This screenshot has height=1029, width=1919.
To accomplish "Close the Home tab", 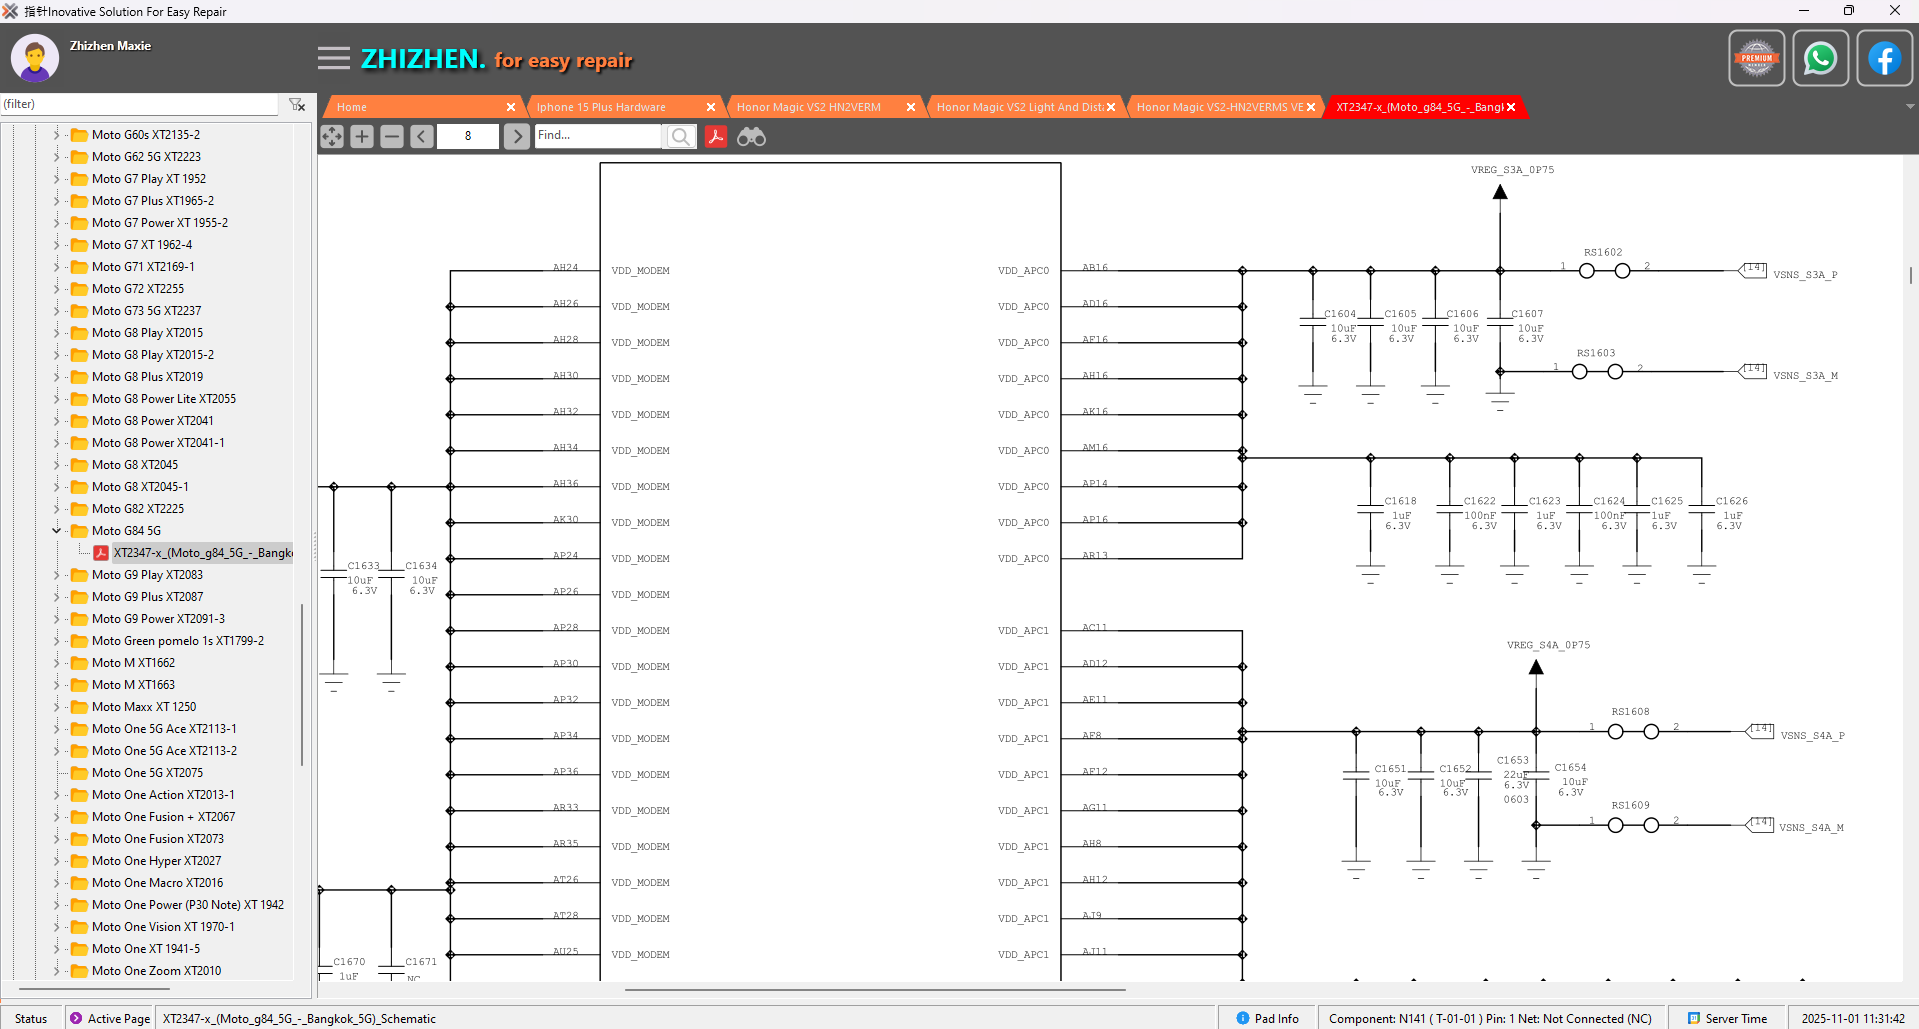I will coord(511,107).
